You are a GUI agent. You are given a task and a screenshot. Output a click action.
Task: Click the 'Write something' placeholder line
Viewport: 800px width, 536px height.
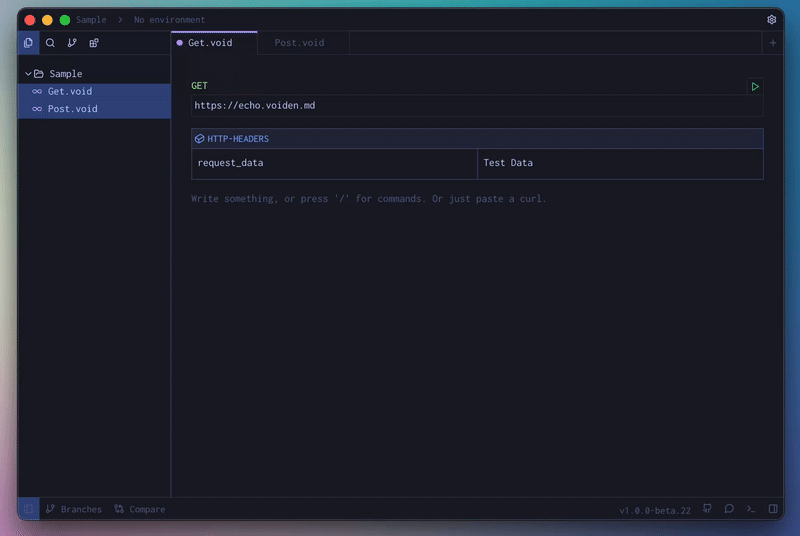coord(368,199)
